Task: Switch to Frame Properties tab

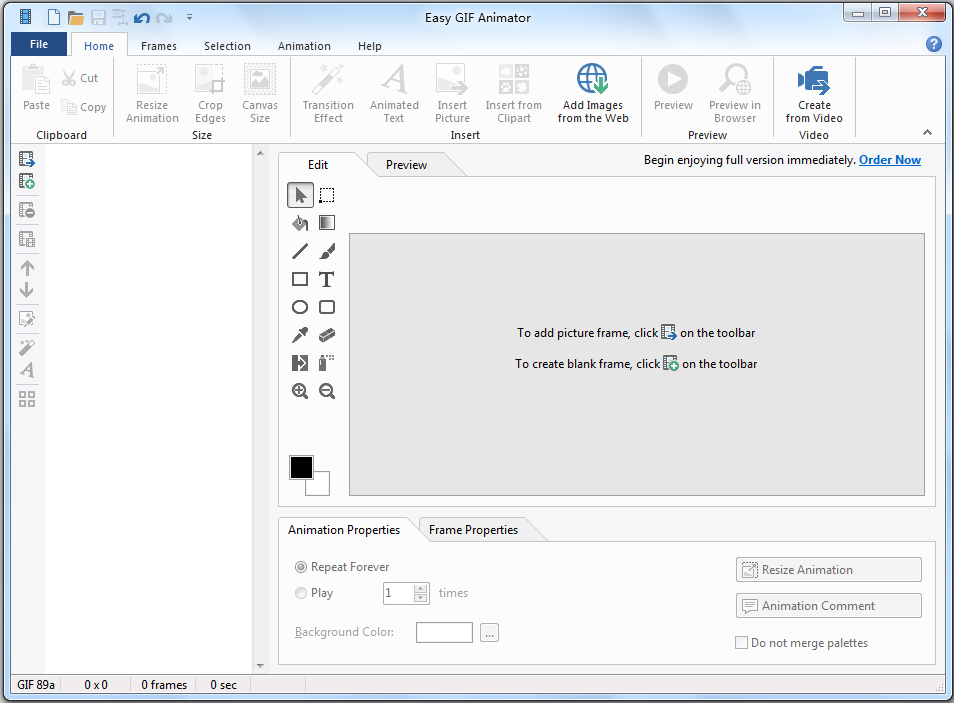Action: [473, 530]
